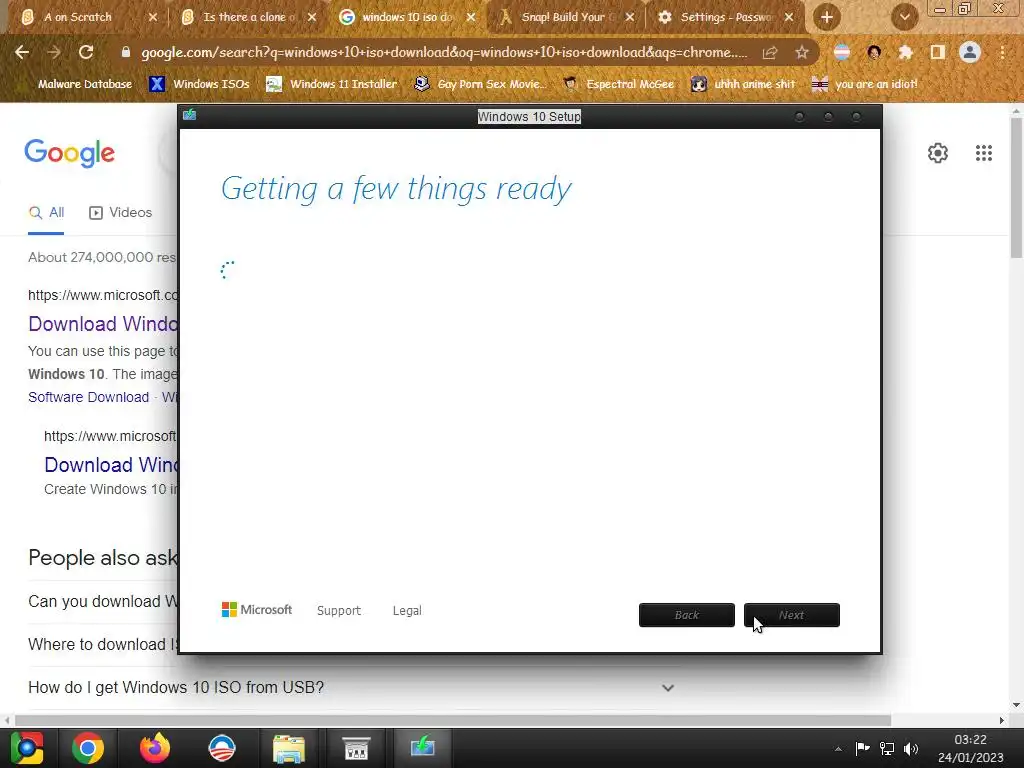Screen dimensions: 1024x768
Task: Open the Extensions puzzle icon
Action: pyautogui.click(x=905, y=52)
